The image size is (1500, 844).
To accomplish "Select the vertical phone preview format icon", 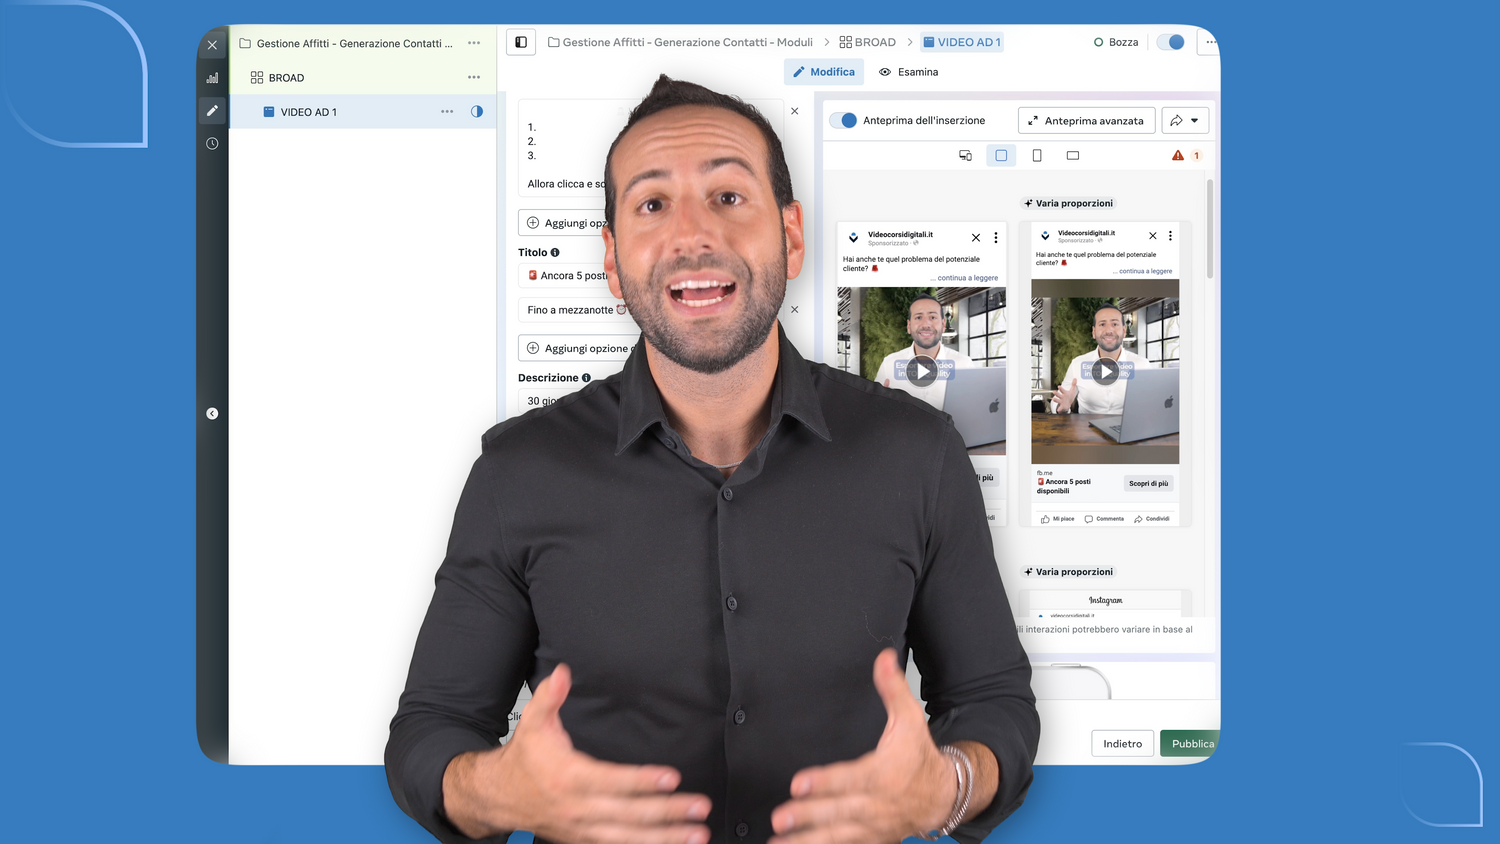I will [x=1037, y=156].
